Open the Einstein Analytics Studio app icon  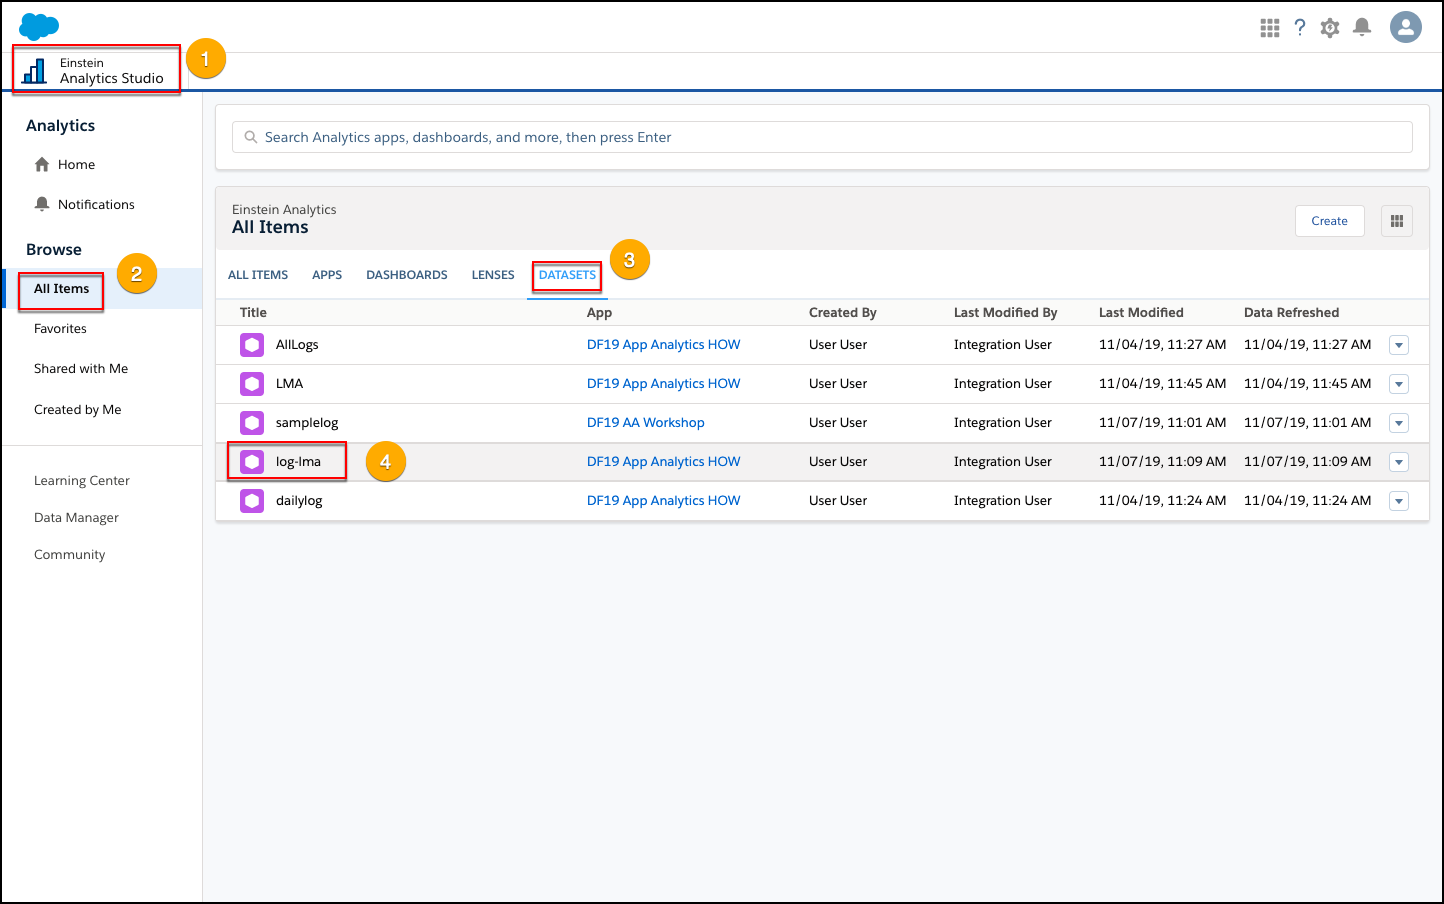(35, 71)
